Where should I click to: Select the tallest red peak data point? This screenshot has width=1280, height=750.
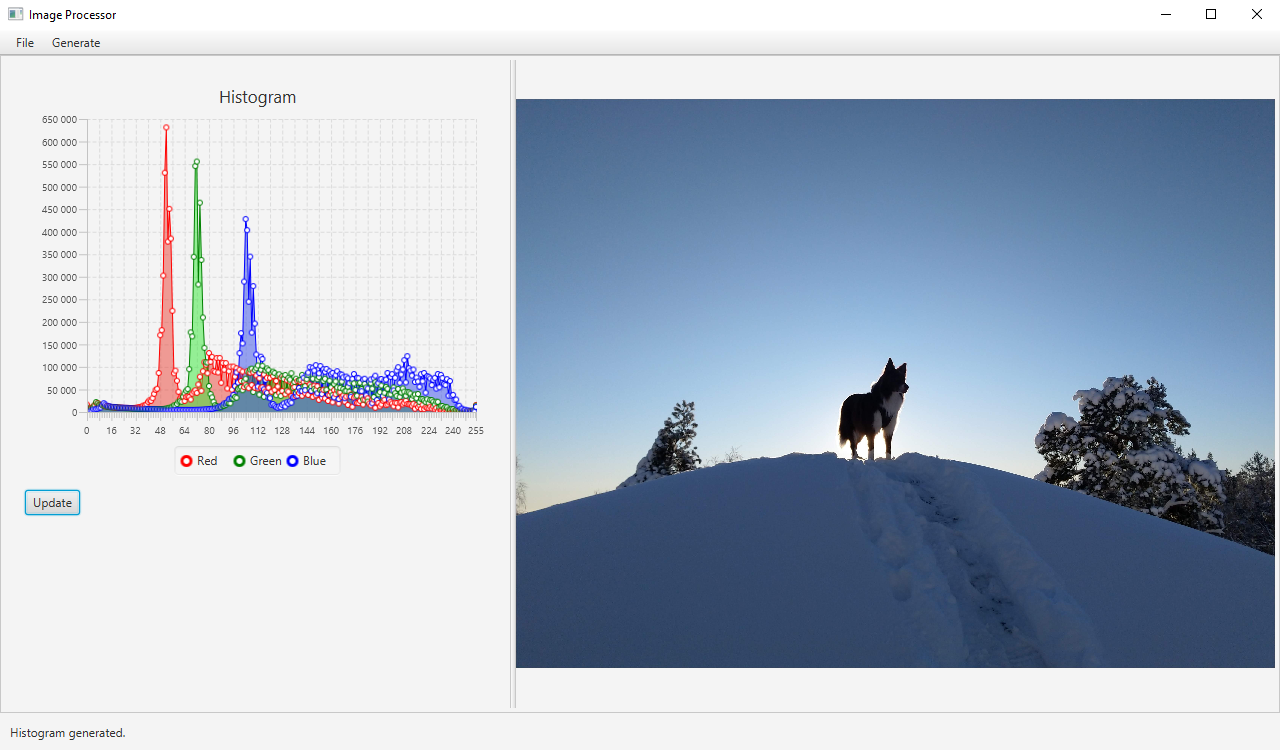(166, 127)
